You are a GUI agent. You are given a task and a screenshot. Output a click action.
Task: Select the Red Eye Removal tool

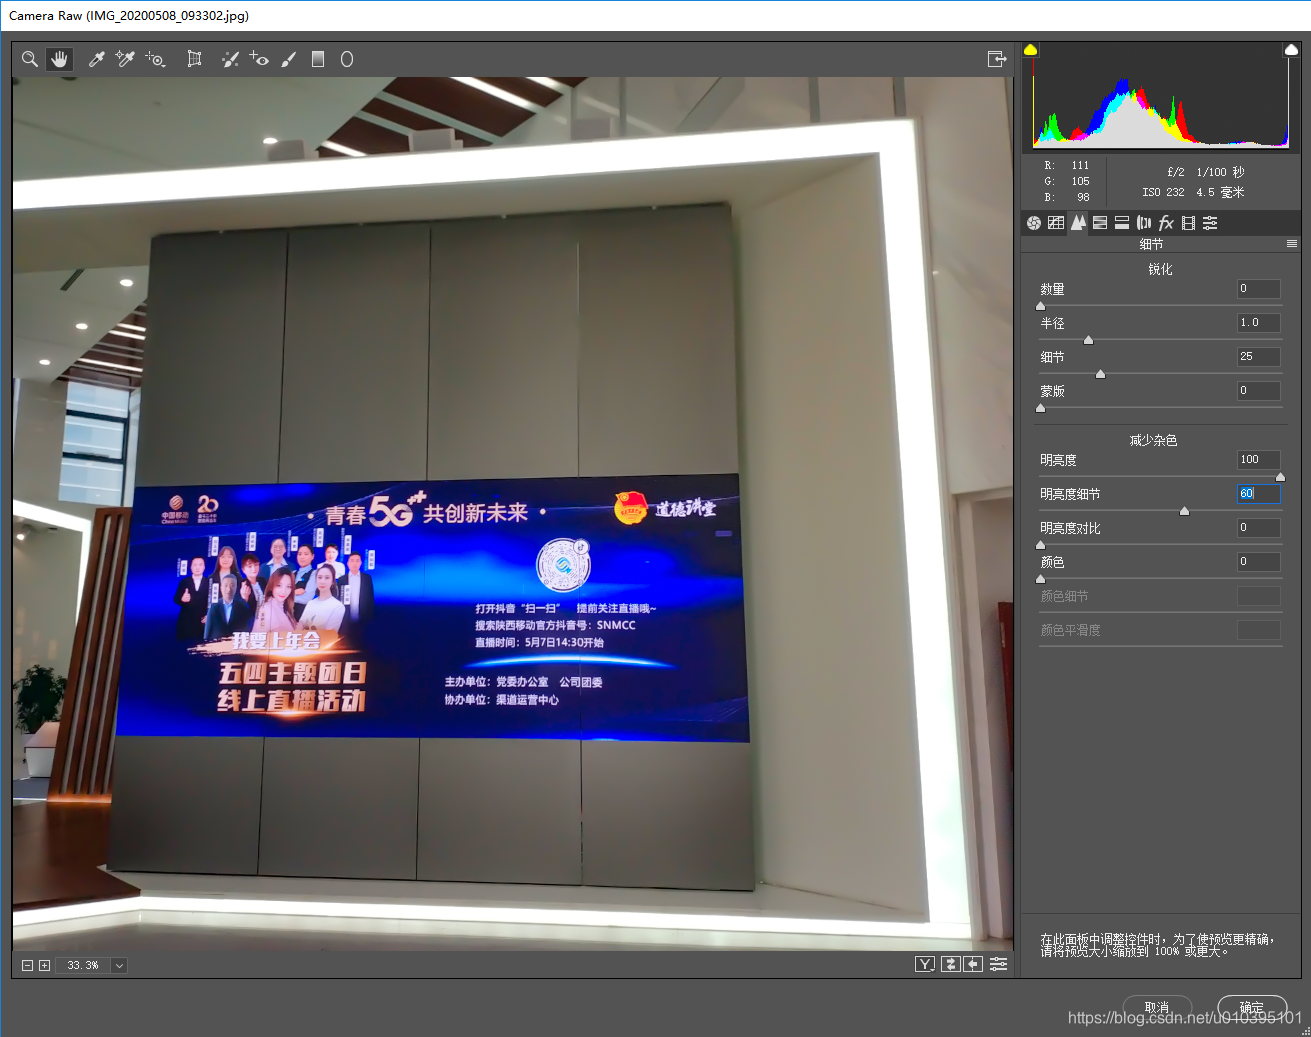pyautogui.click(x=259, y=59)
